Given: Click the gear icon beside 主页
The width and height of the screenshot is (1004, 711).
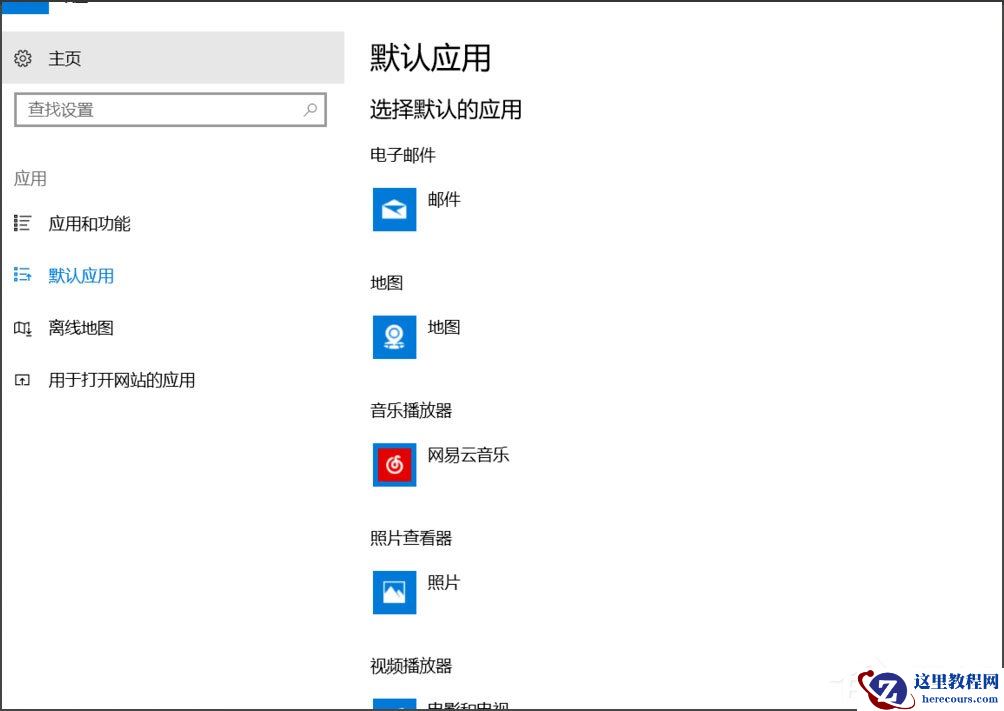Looking at the screenshot, I should (x=22, y=59).
